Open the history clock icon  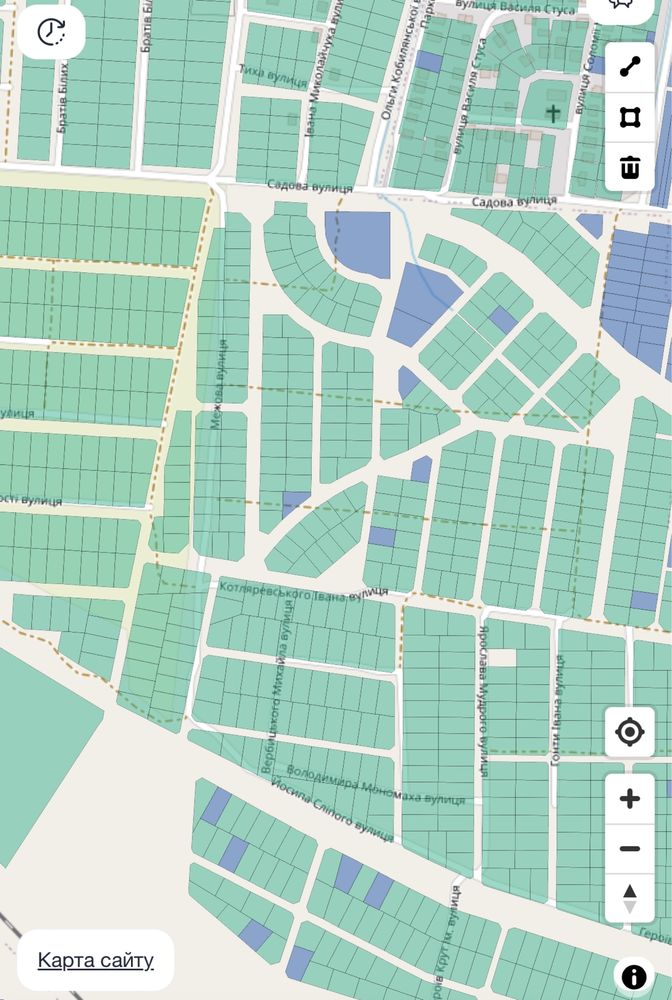pyautogui.click(x=51, y=32)
